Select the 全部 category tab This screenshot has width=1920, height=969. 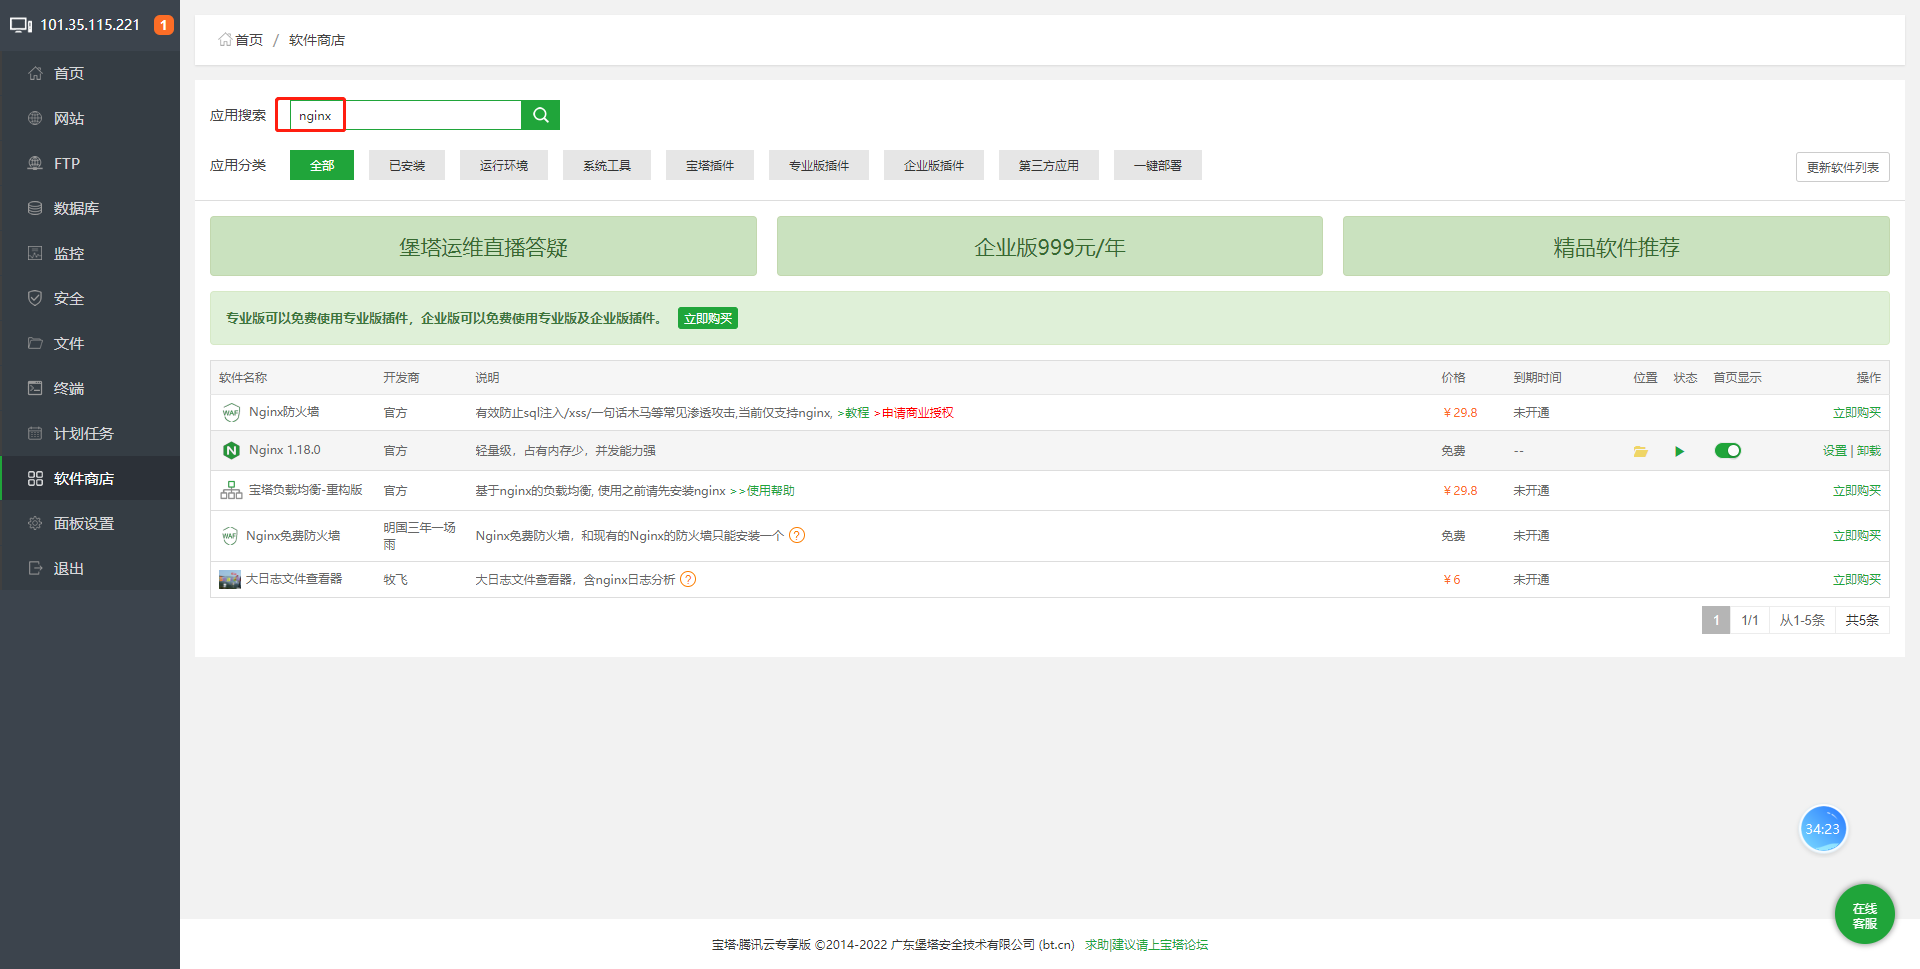coord(322,165)
